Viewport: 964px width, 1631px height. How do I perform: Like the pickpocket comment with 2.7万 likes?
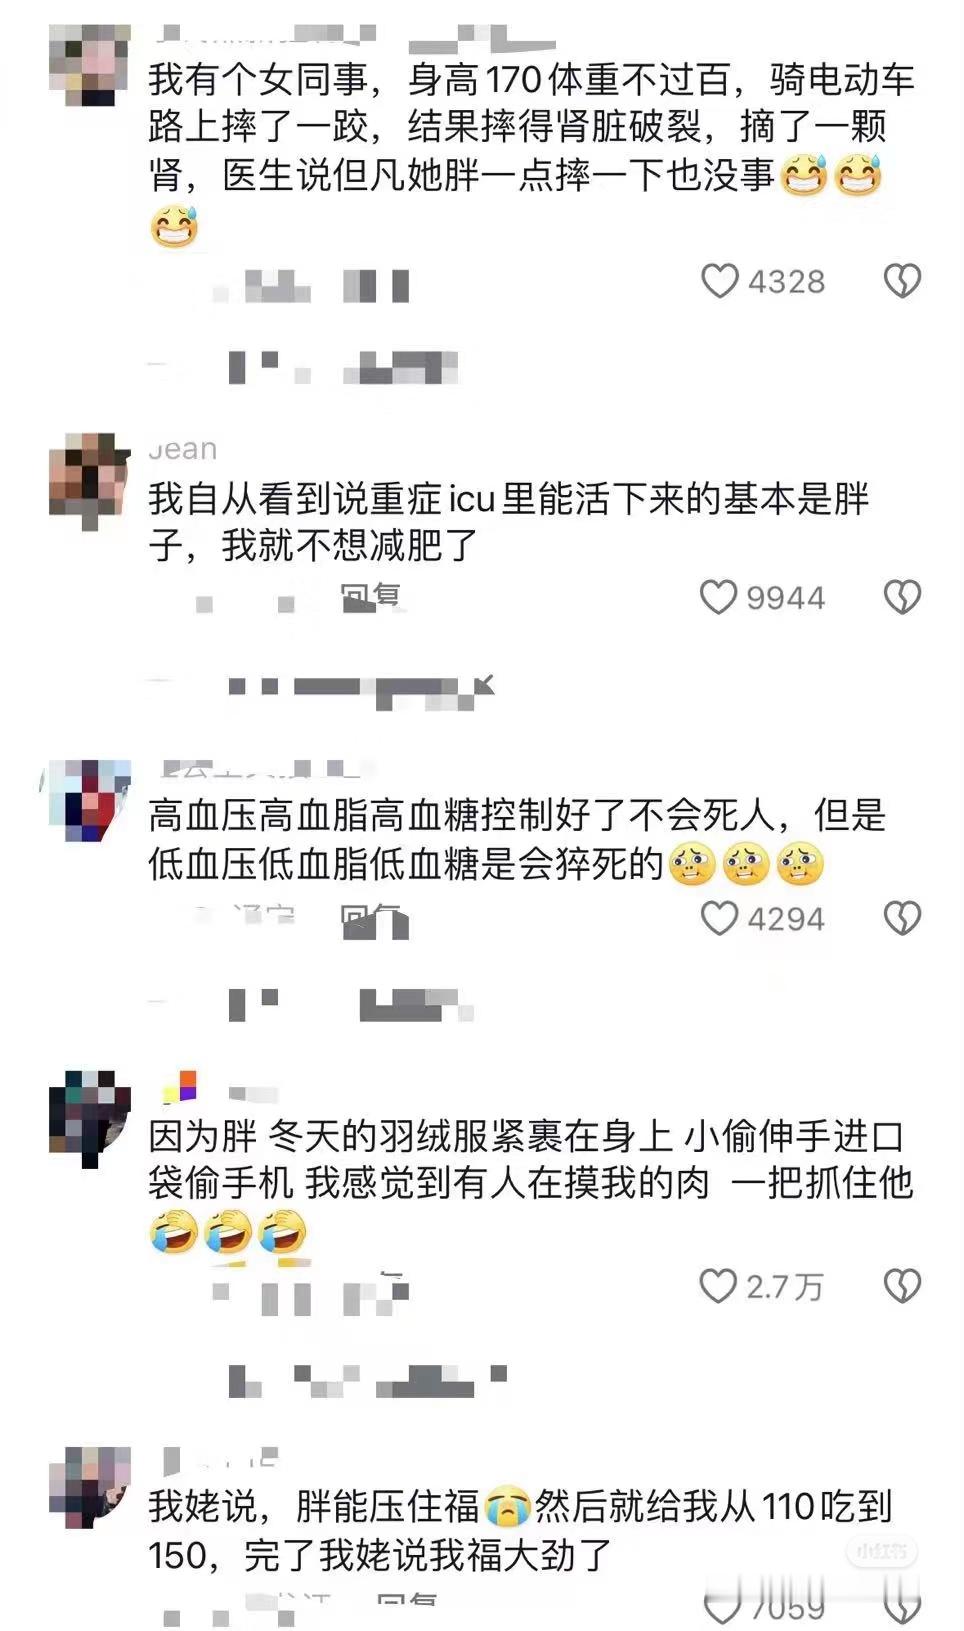coord(718,1285)
